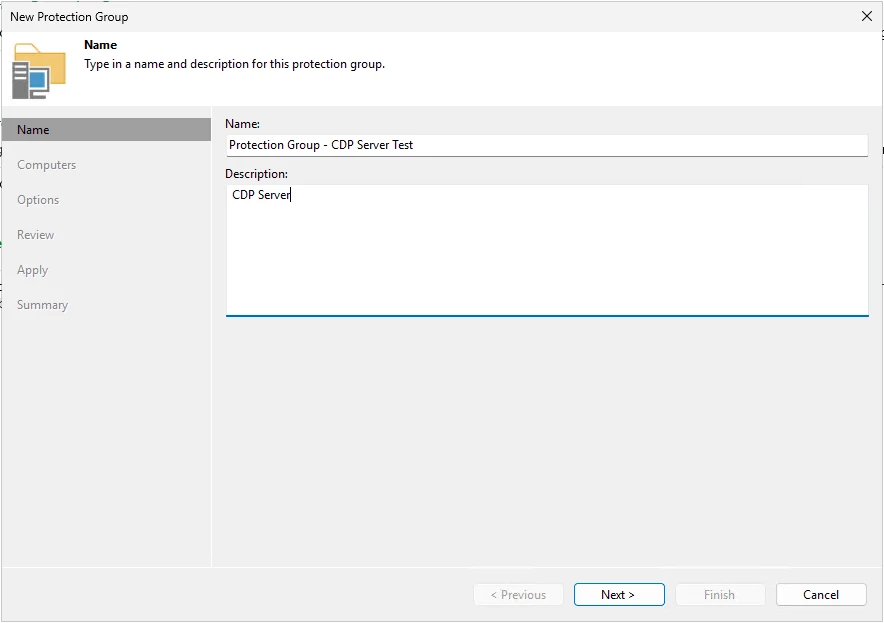Close the New Protection Group dialog
Screen dimensions: 884x623
coord(867,16)
